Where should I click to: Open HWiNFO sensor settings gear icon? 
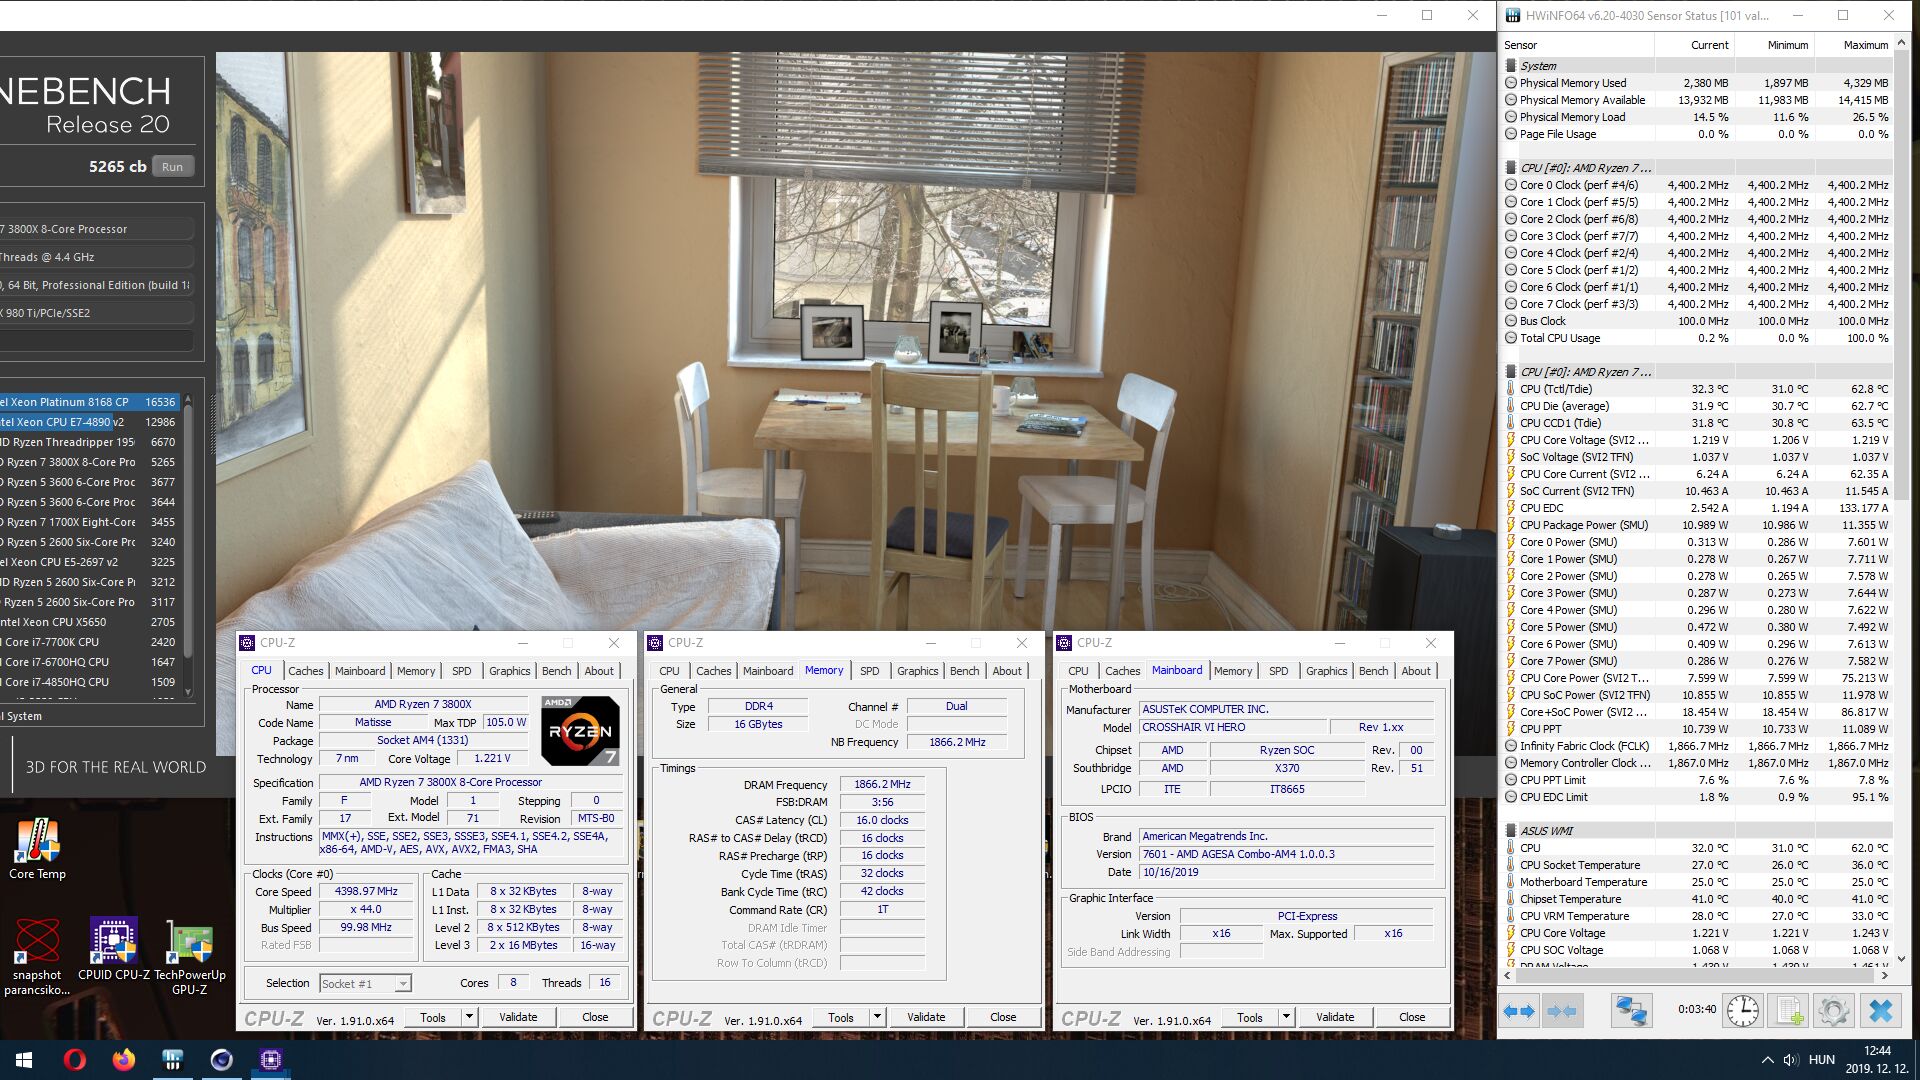1834,1011
